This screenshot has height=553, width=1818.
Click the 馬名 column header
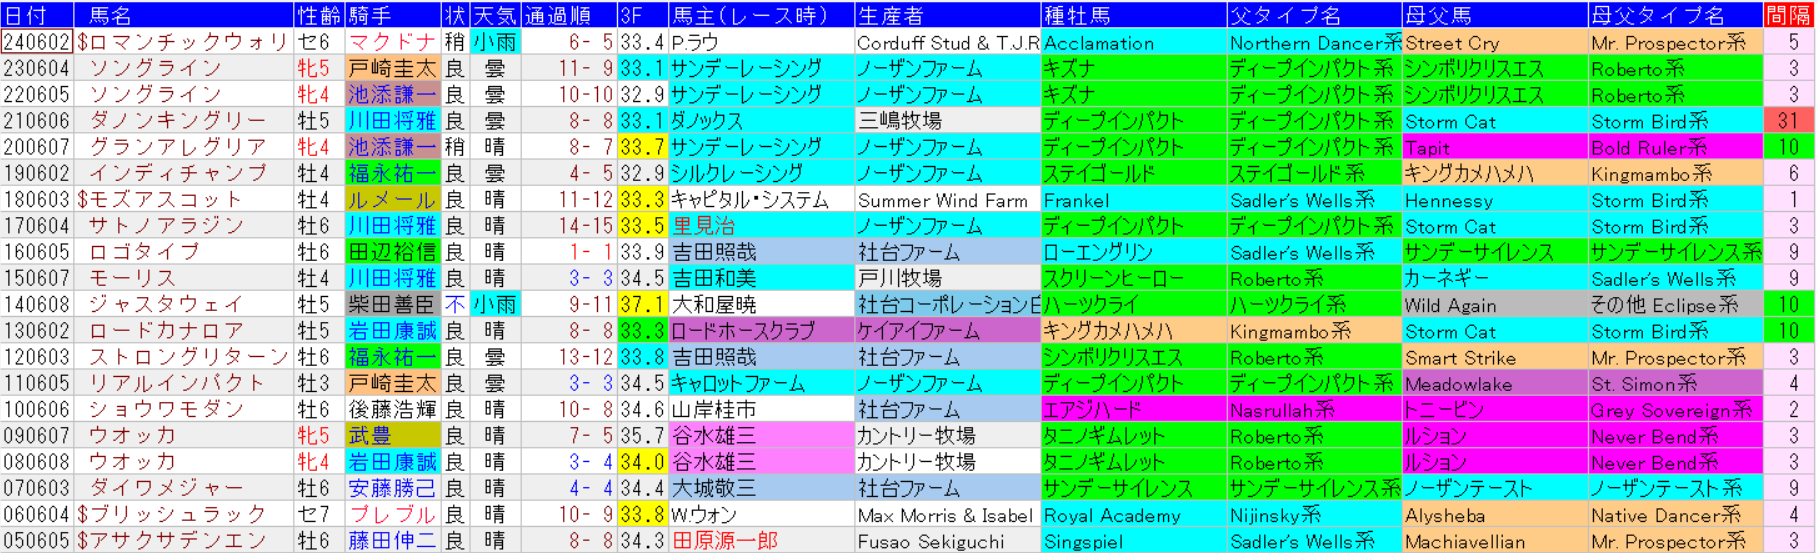[x=184, y=15]
